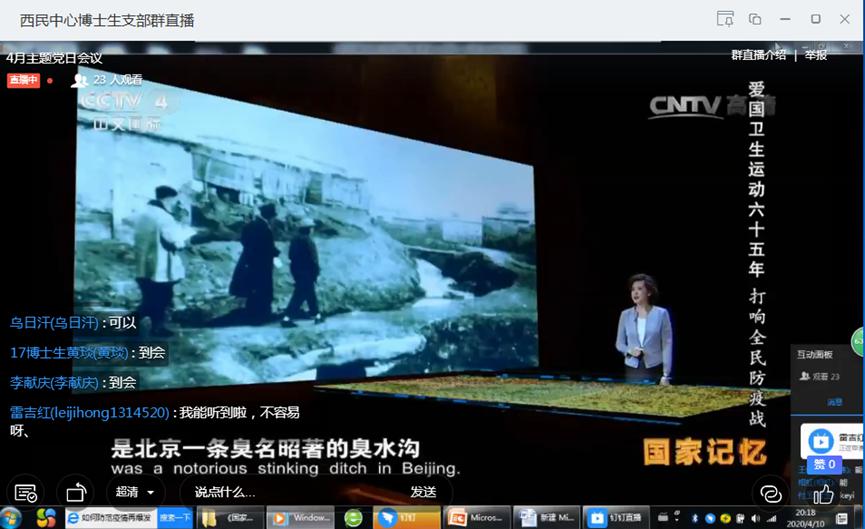
Task: Click the thumbs-up like icon
Action: (824, 493)
